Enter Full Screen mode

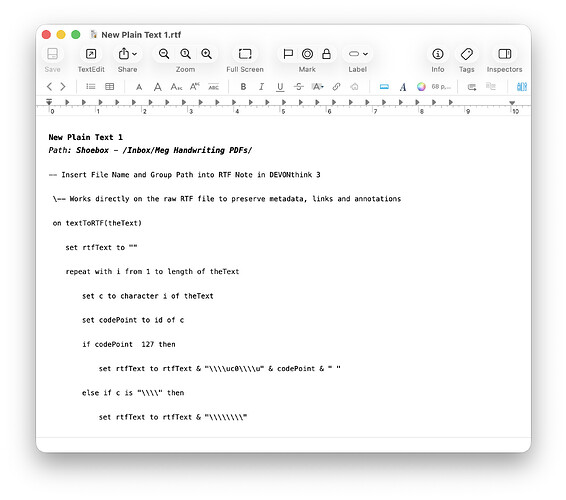pyautogui.click(x=245, y=54)
